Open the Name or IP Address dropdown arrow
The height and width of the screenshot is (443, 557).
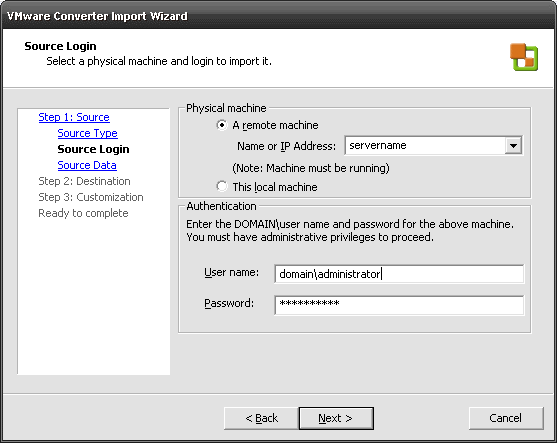click(513, 145)
